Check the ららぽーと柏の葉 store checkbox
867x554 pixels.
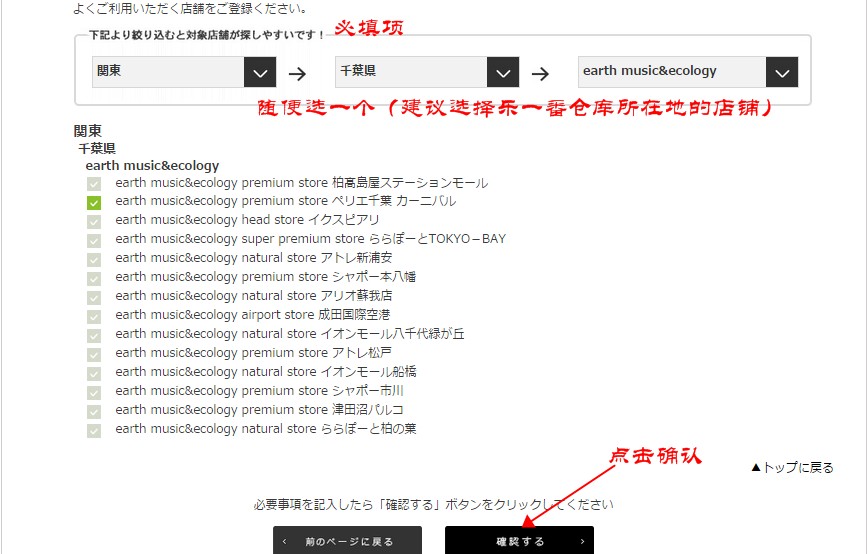(x=94, y=430)
